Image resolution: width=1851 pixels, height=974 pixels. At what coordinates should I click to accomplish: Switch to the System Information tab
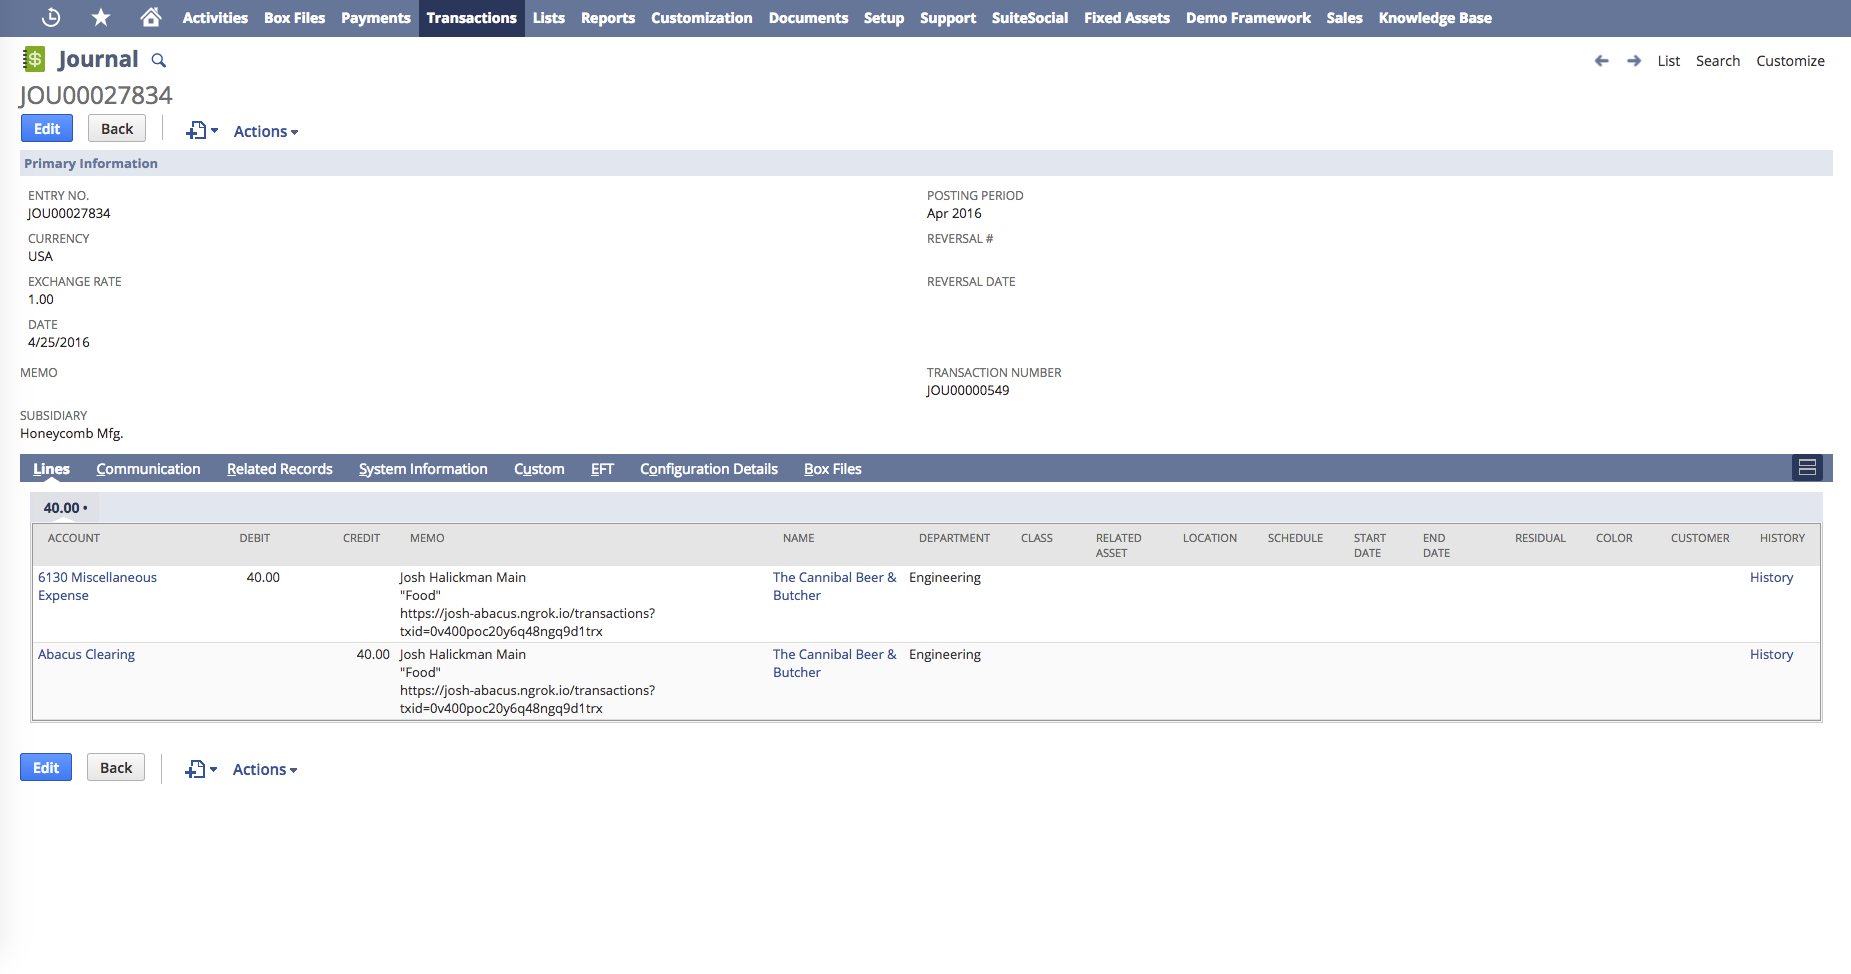click(x=423, y=469)
